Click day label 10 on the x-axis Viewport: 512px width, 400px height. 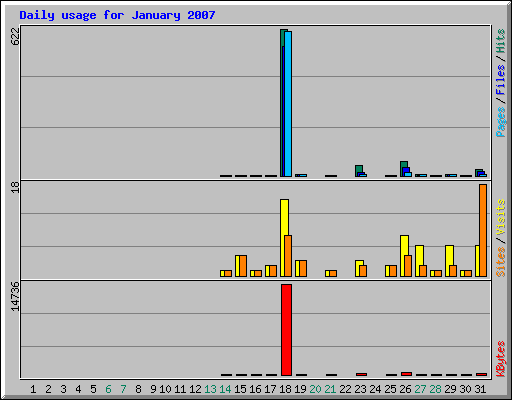pyautogui.click(x=165, y=389)
